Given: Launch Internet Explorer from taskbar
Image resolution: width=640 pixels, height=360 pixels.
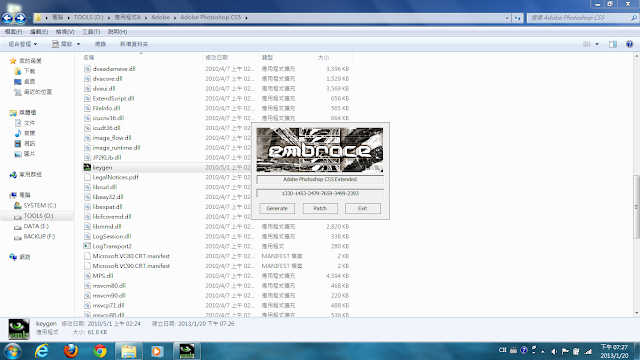Looking at the screenshot, I should [42, 351].
